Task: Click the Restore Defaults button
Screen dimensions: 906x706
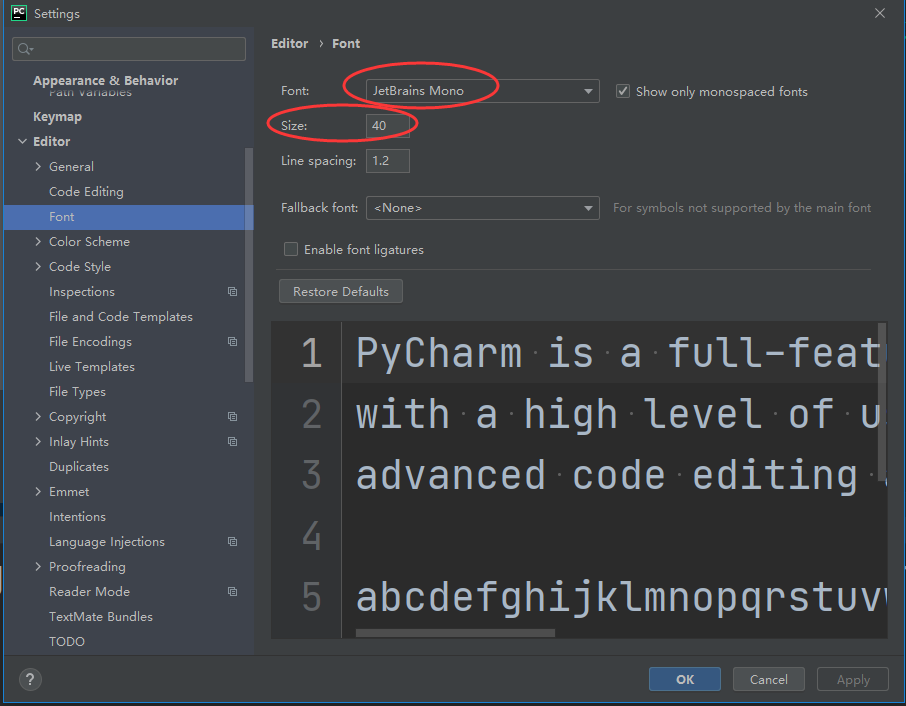Action: [341, 291]
